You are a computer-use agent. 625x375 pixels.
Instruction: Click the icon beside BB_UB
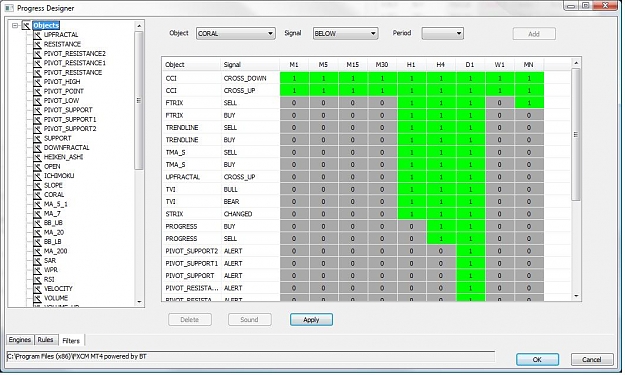click(x=37, y=223)
